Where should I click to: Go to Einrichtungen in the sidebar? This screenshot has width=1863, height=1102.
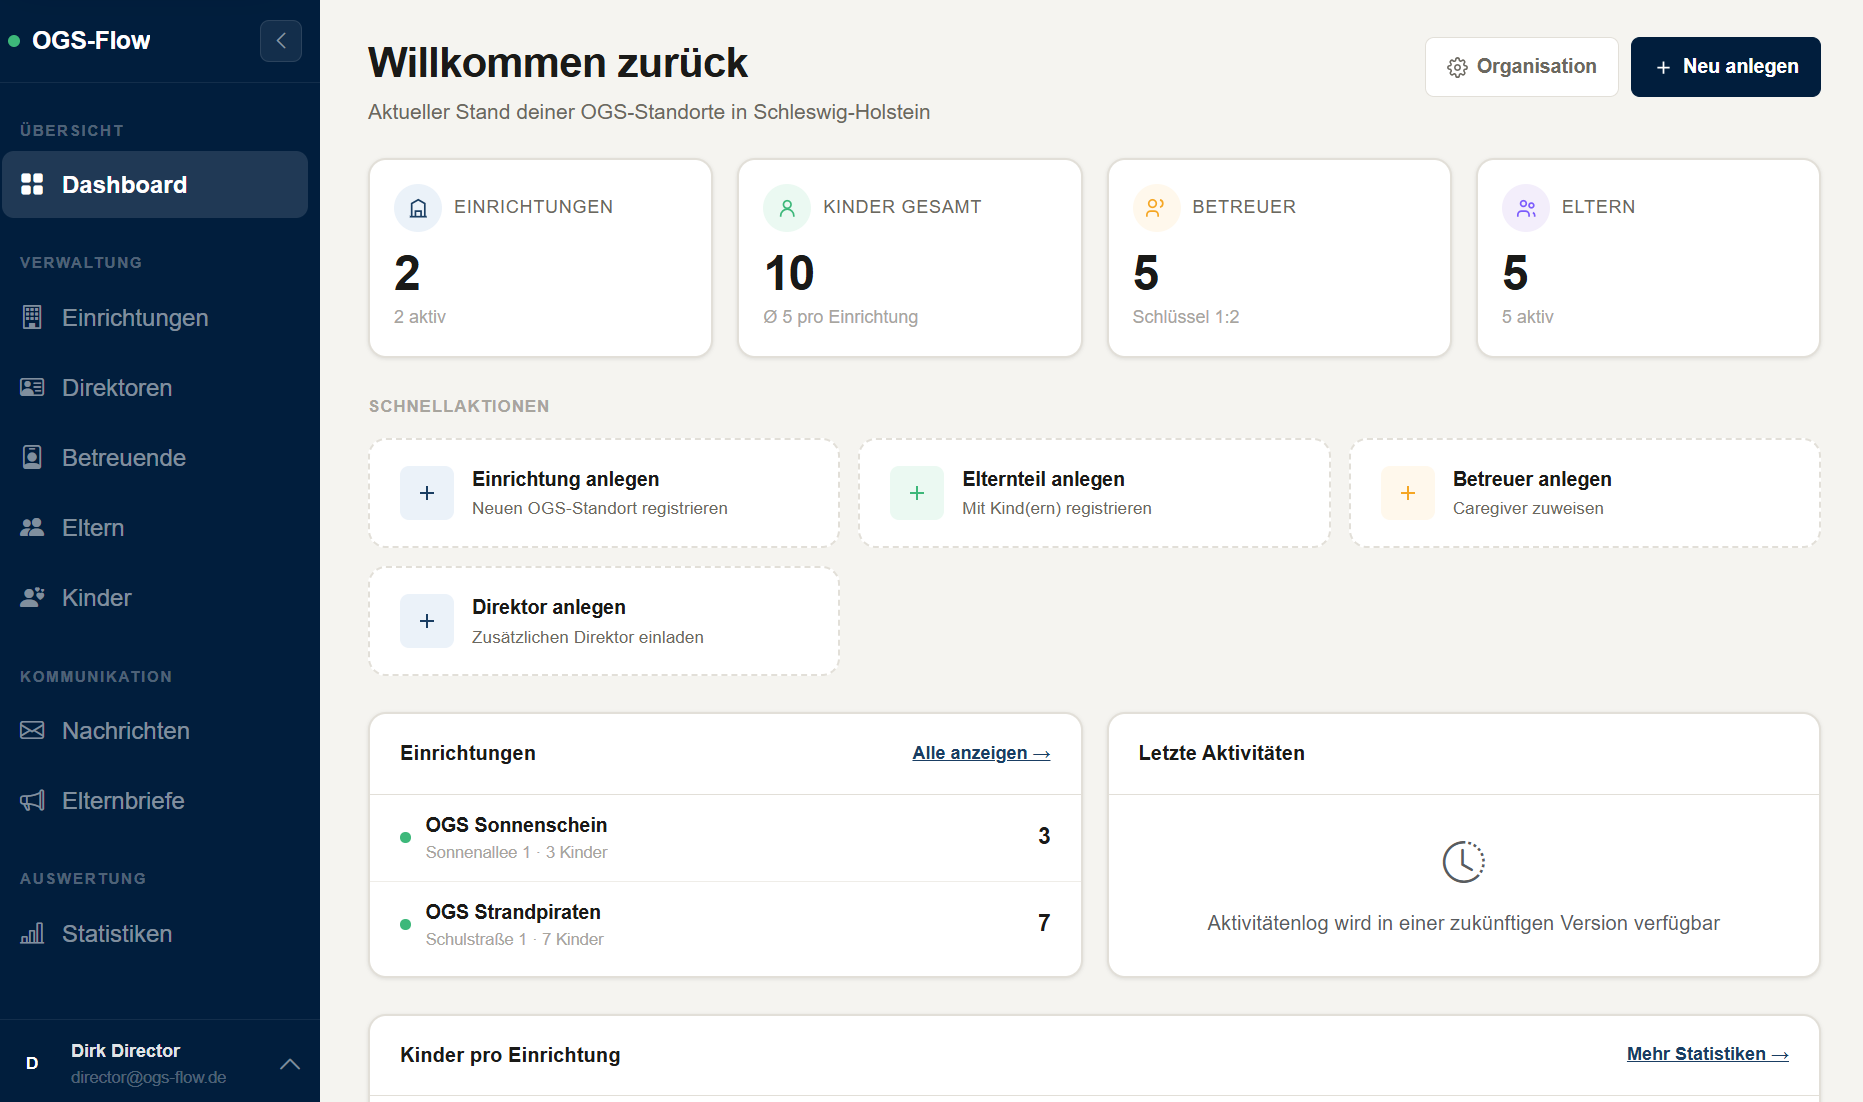(155, 317)
